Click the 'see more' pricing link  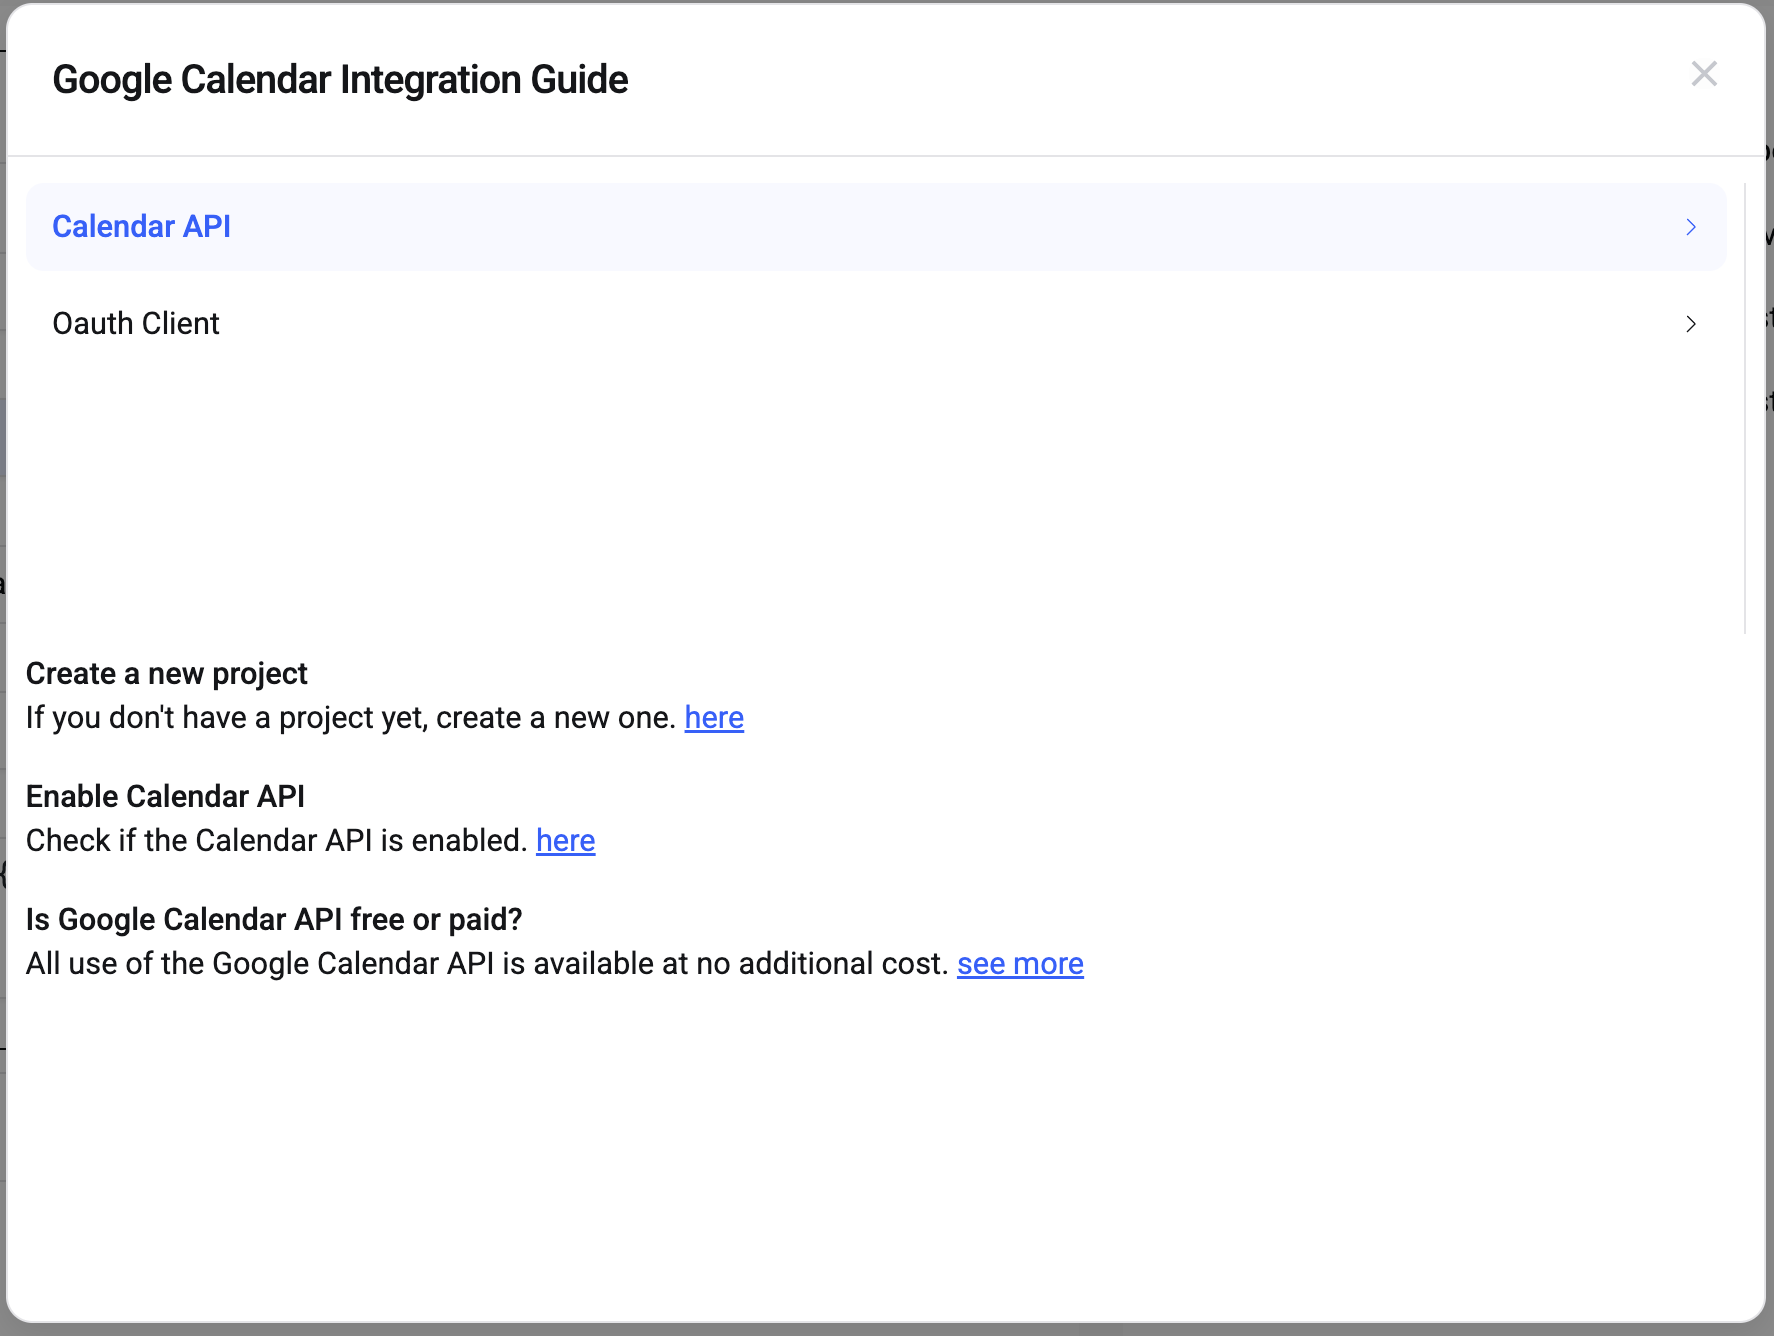(x=1020, y=964)
